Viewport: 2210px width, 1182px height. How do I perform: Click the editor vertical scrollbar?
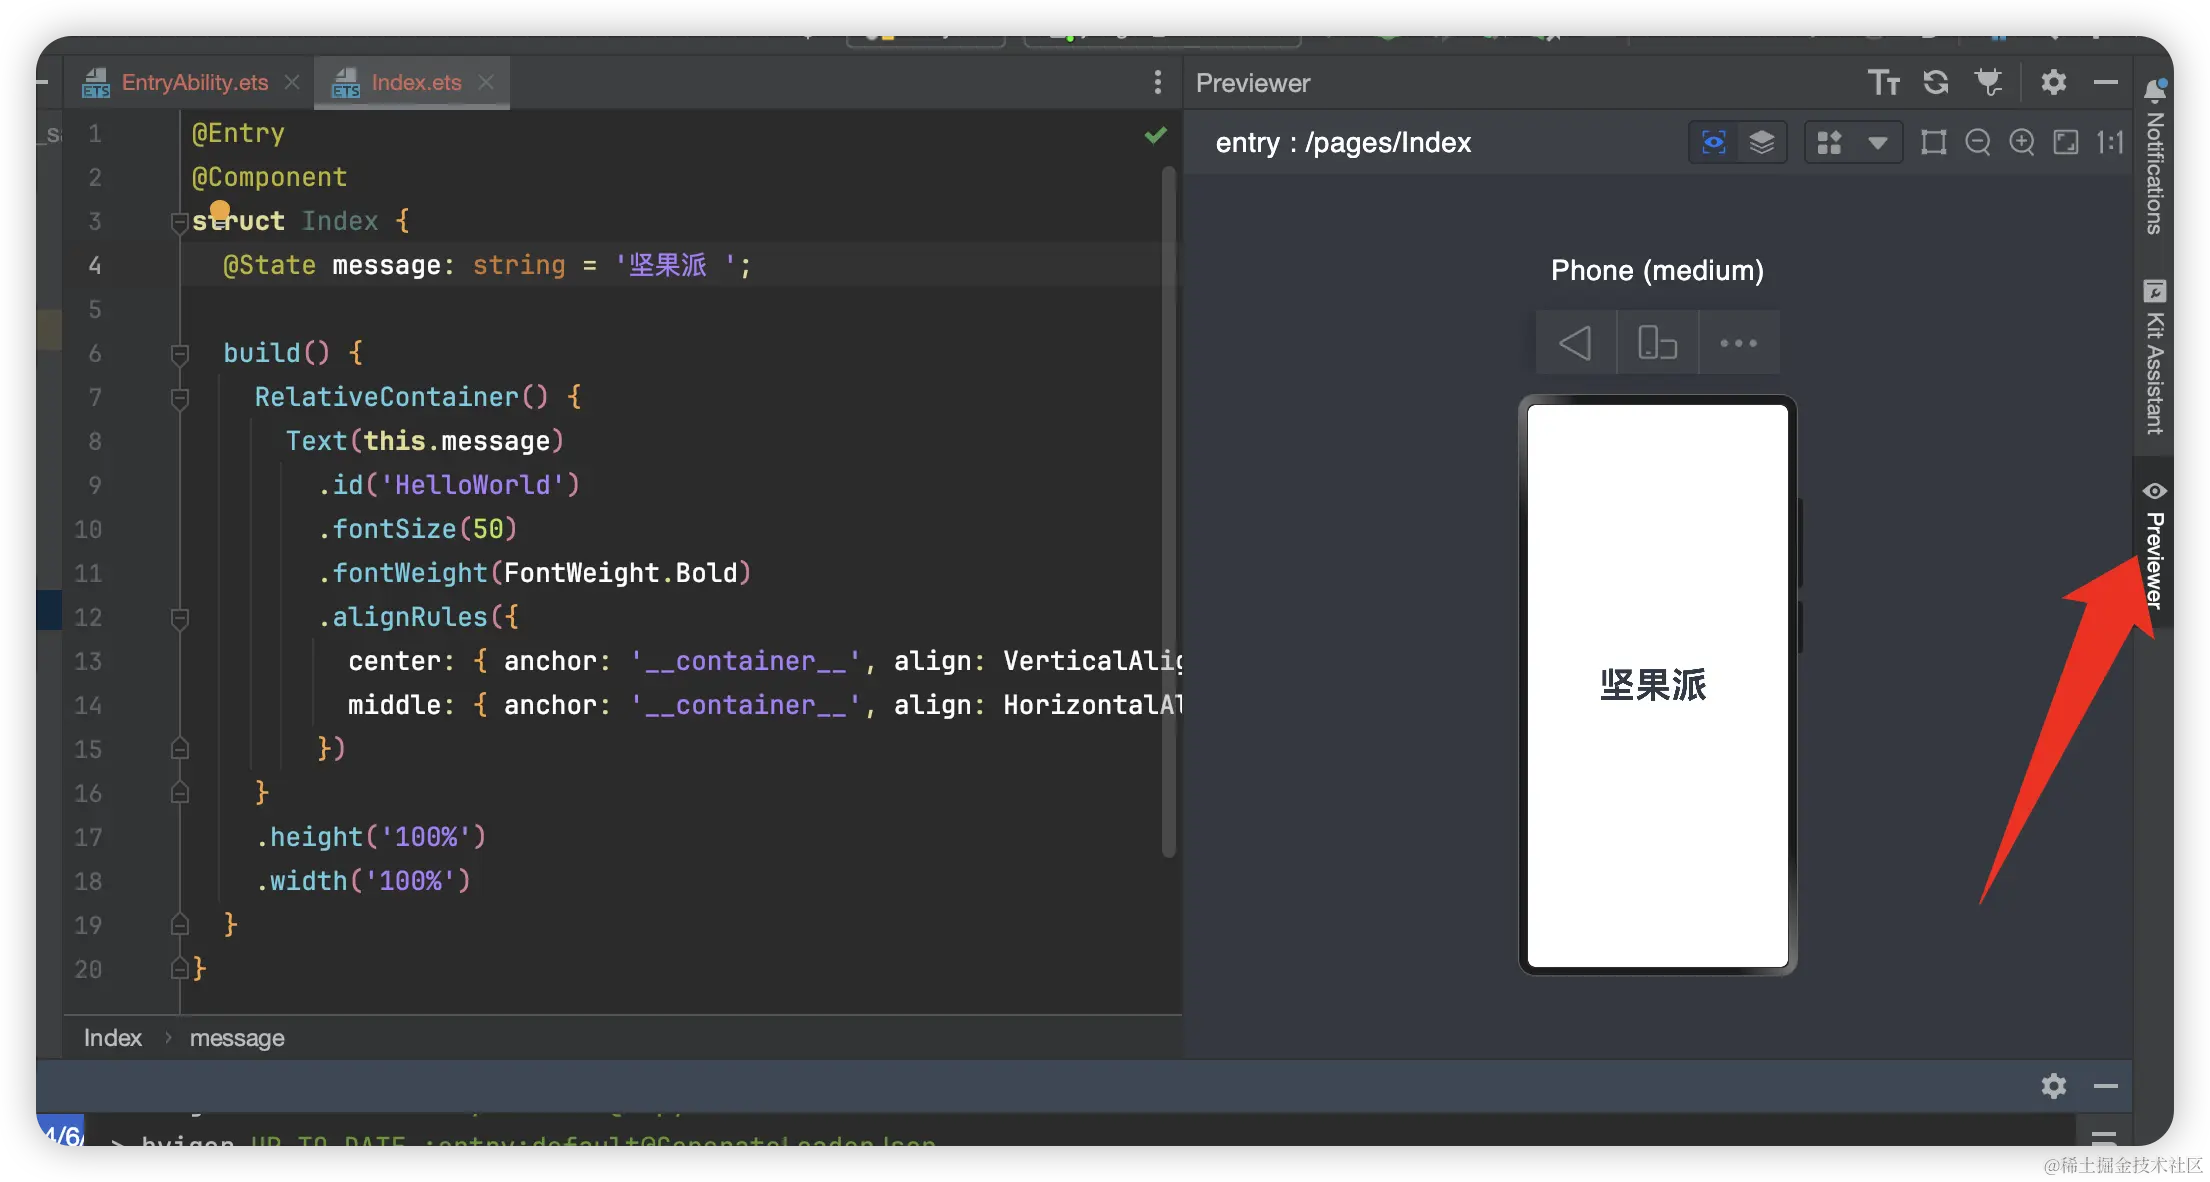[1168, 510]
